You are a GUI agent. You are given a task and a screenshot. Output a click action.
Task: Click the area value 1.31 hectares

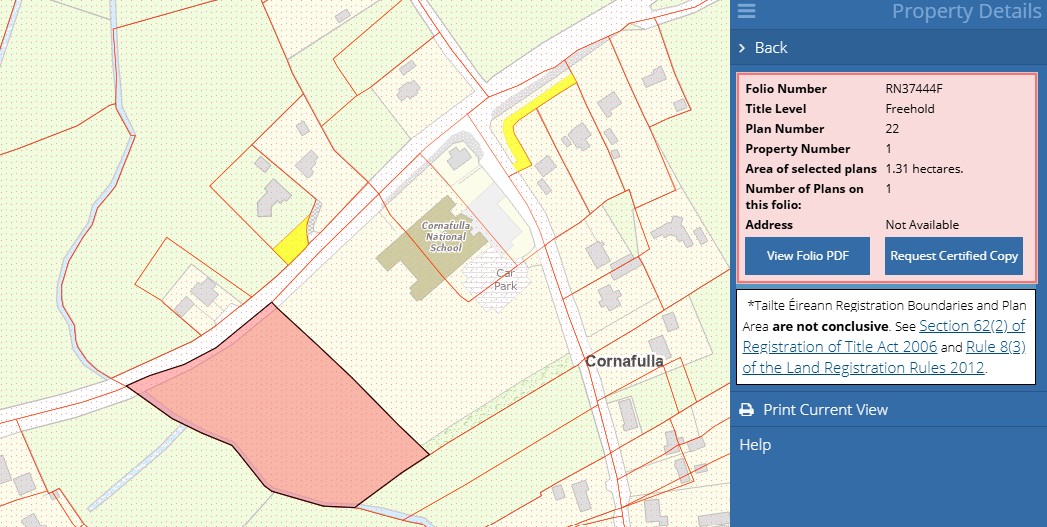pos(924,169)
